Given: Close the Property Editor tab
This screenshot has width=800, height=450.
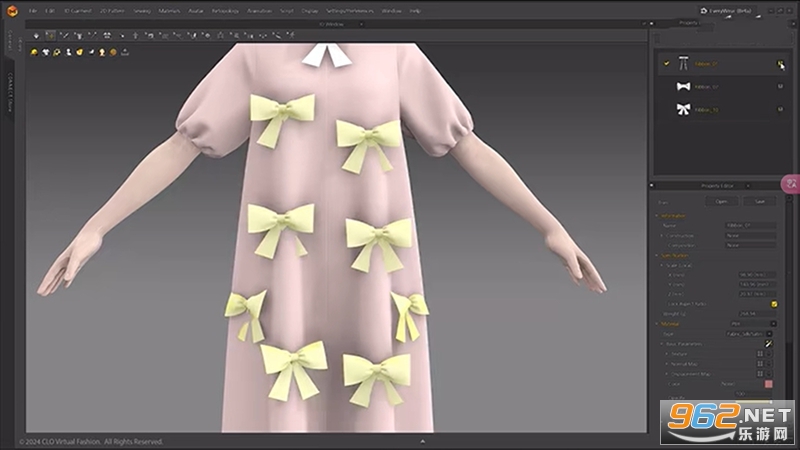Looking at the screenshot, I should click(x=748, y=186).
